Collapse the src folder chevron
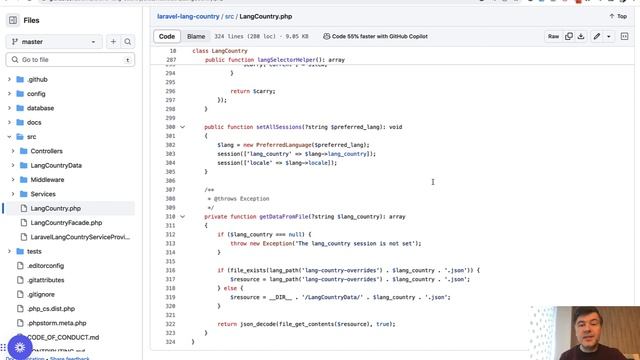This screenshot has width=640, height=360. tap(9, 137)
